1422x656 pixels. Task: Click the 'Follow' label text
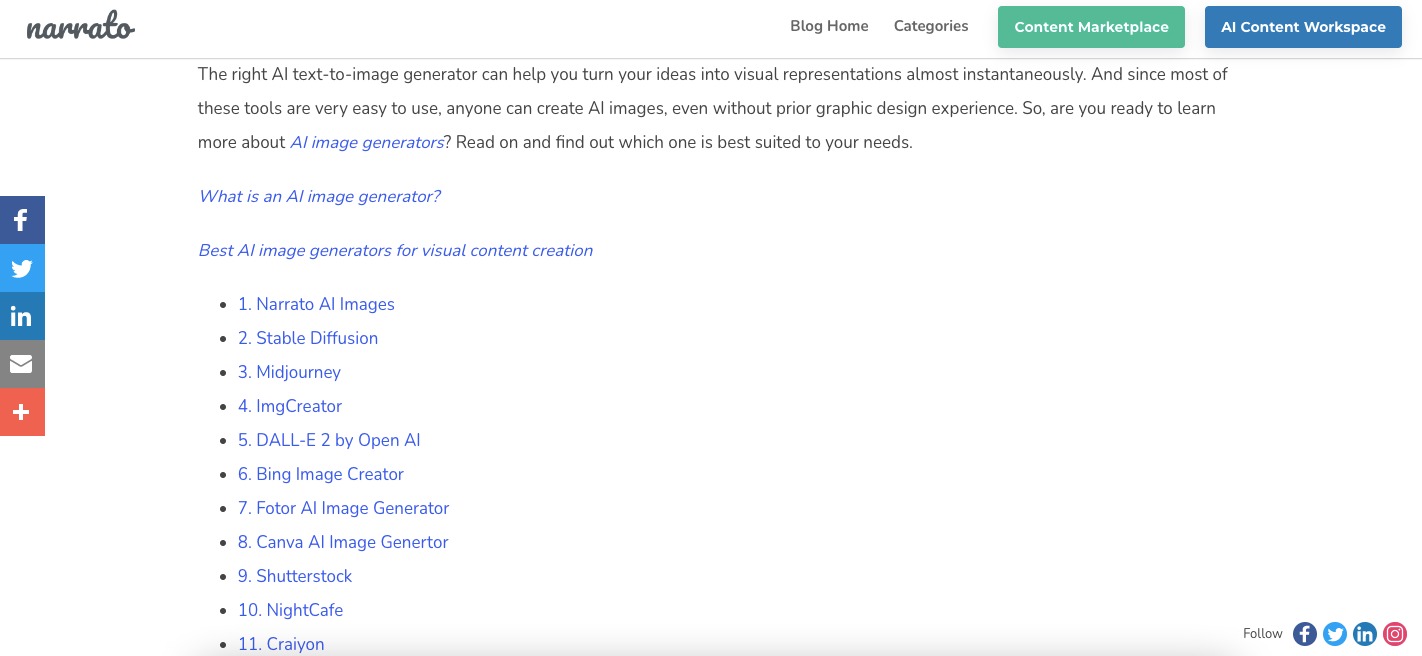coord(1263,634)
